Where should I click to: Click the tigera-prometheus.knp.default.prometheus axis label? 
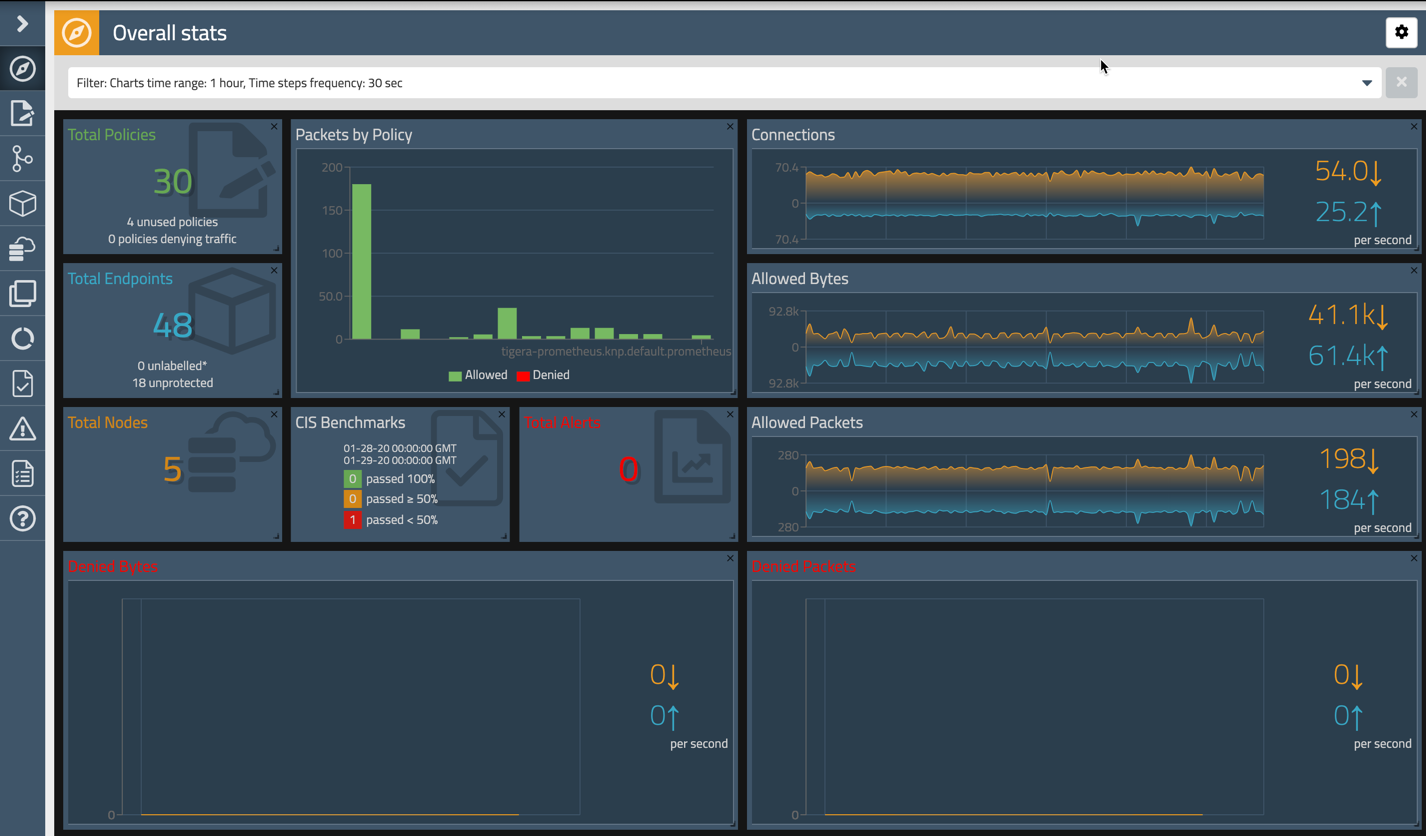tap(616, 352)
